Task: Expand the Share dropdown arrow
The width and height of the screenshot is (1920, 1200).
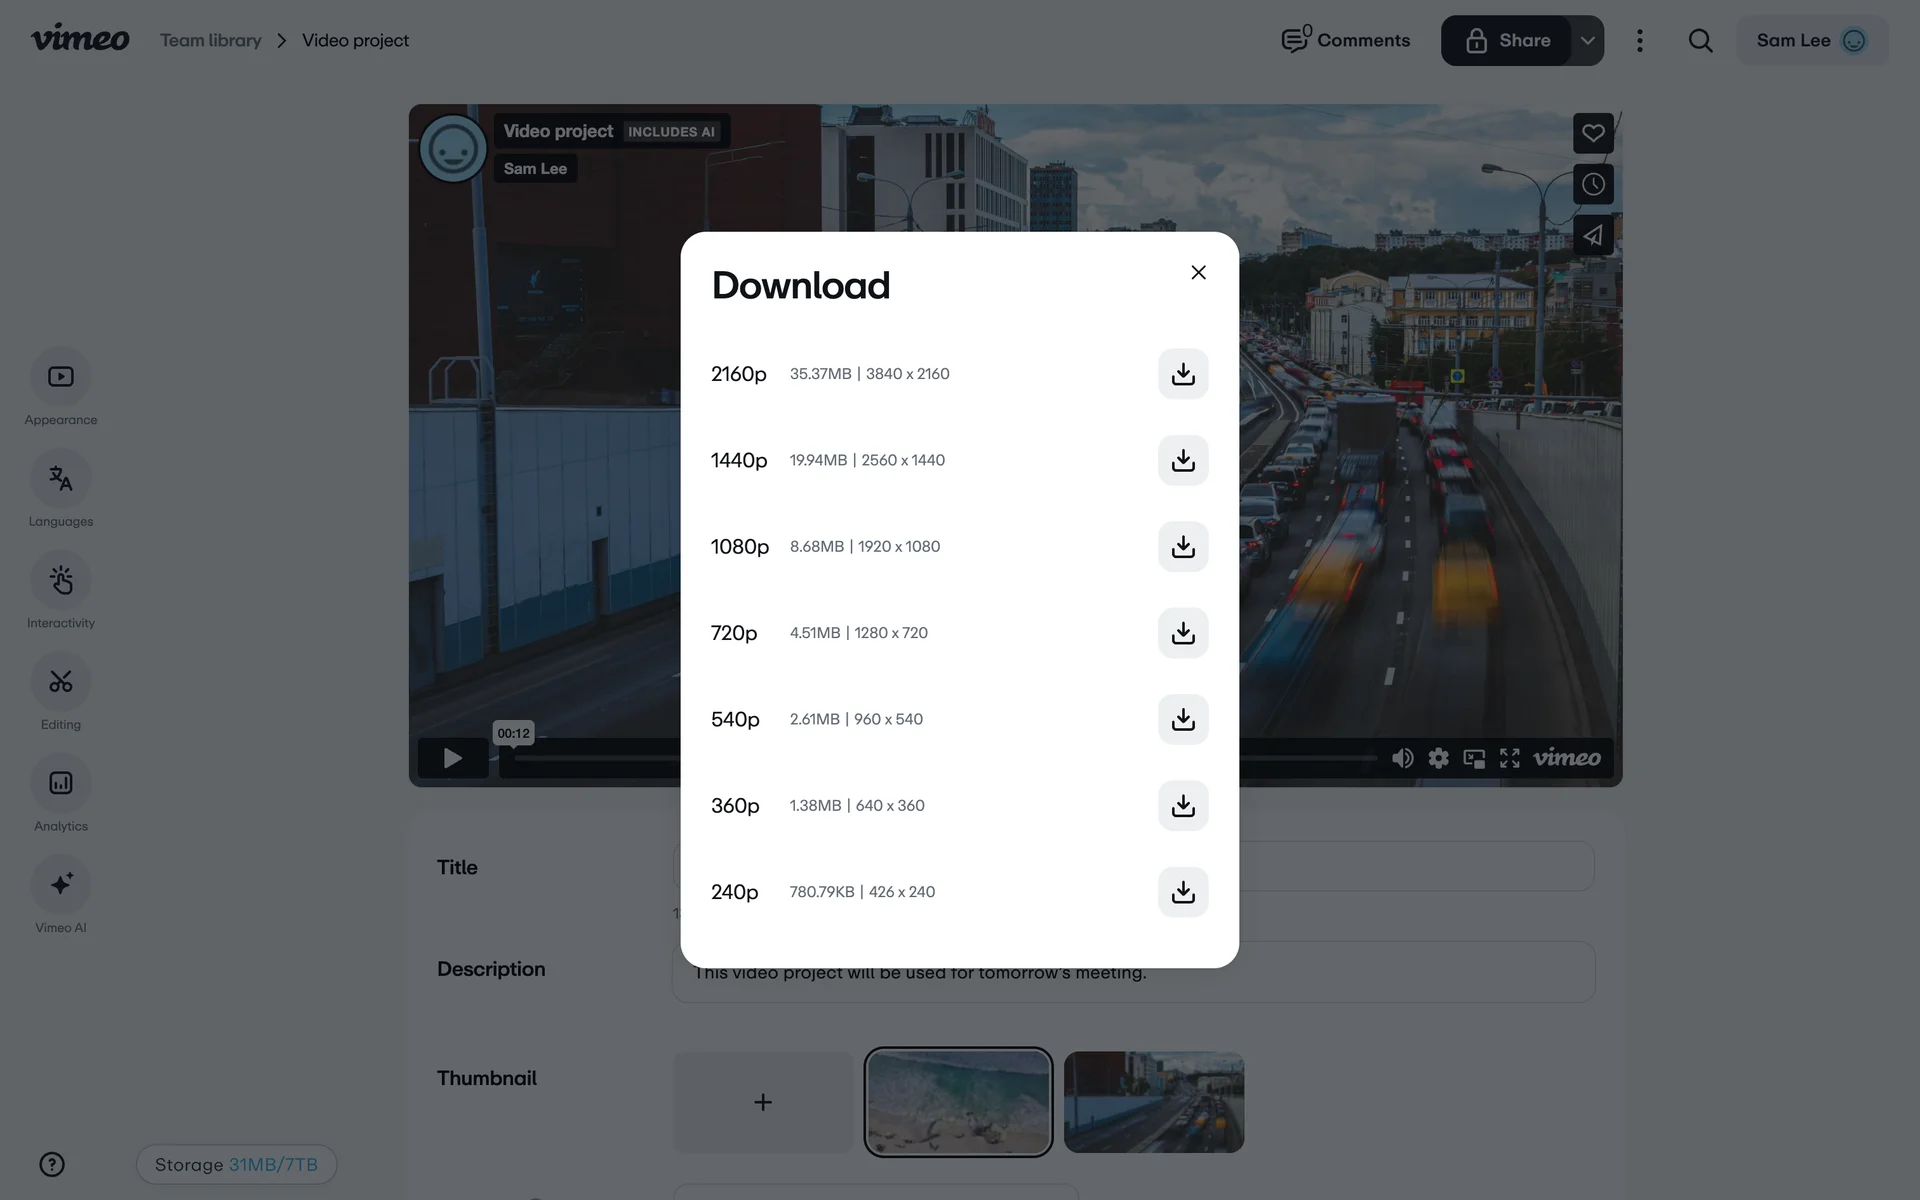Action: coord(1587,41)
